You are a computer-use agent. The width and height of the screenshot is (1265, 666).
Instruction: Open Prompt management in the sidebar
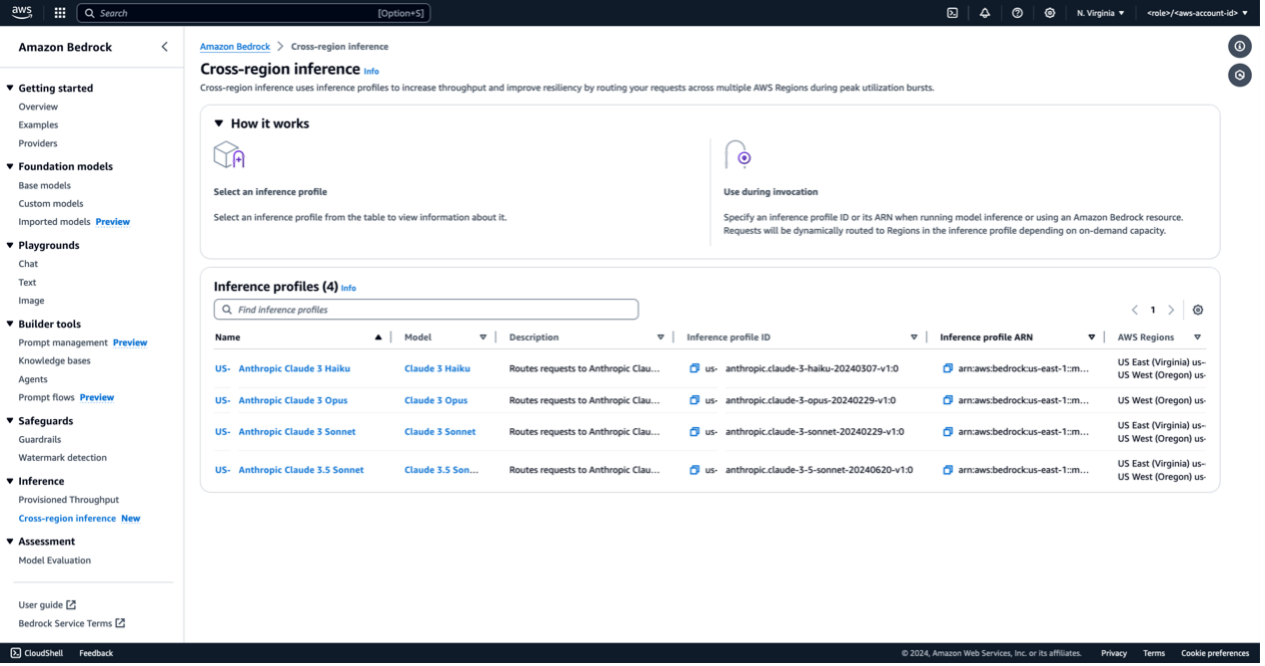pos(63,343)
